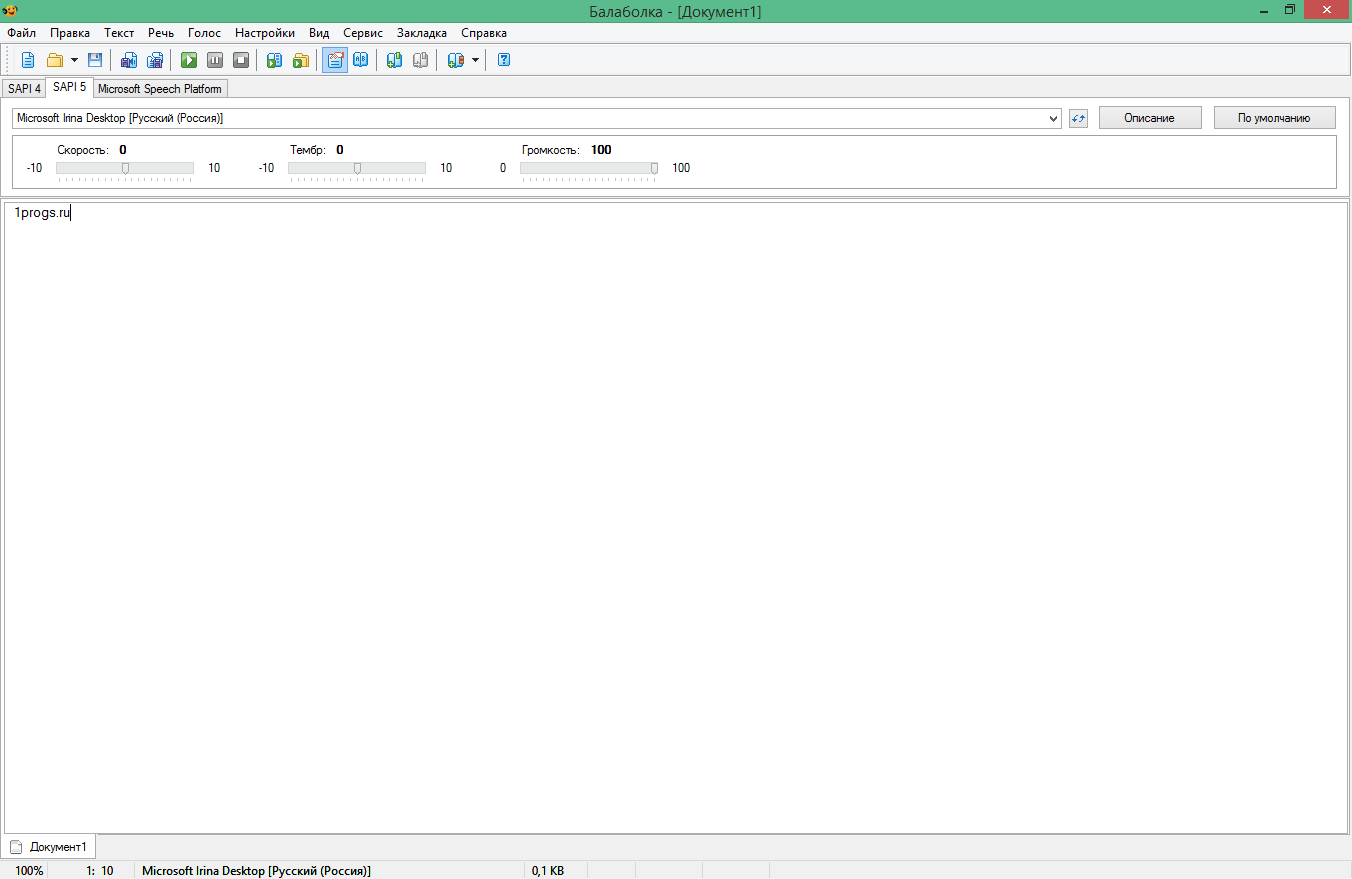The width and height of the screenshot is (1352, 879).
Task: Create a new document with toolbar icon
Action: 28,60
